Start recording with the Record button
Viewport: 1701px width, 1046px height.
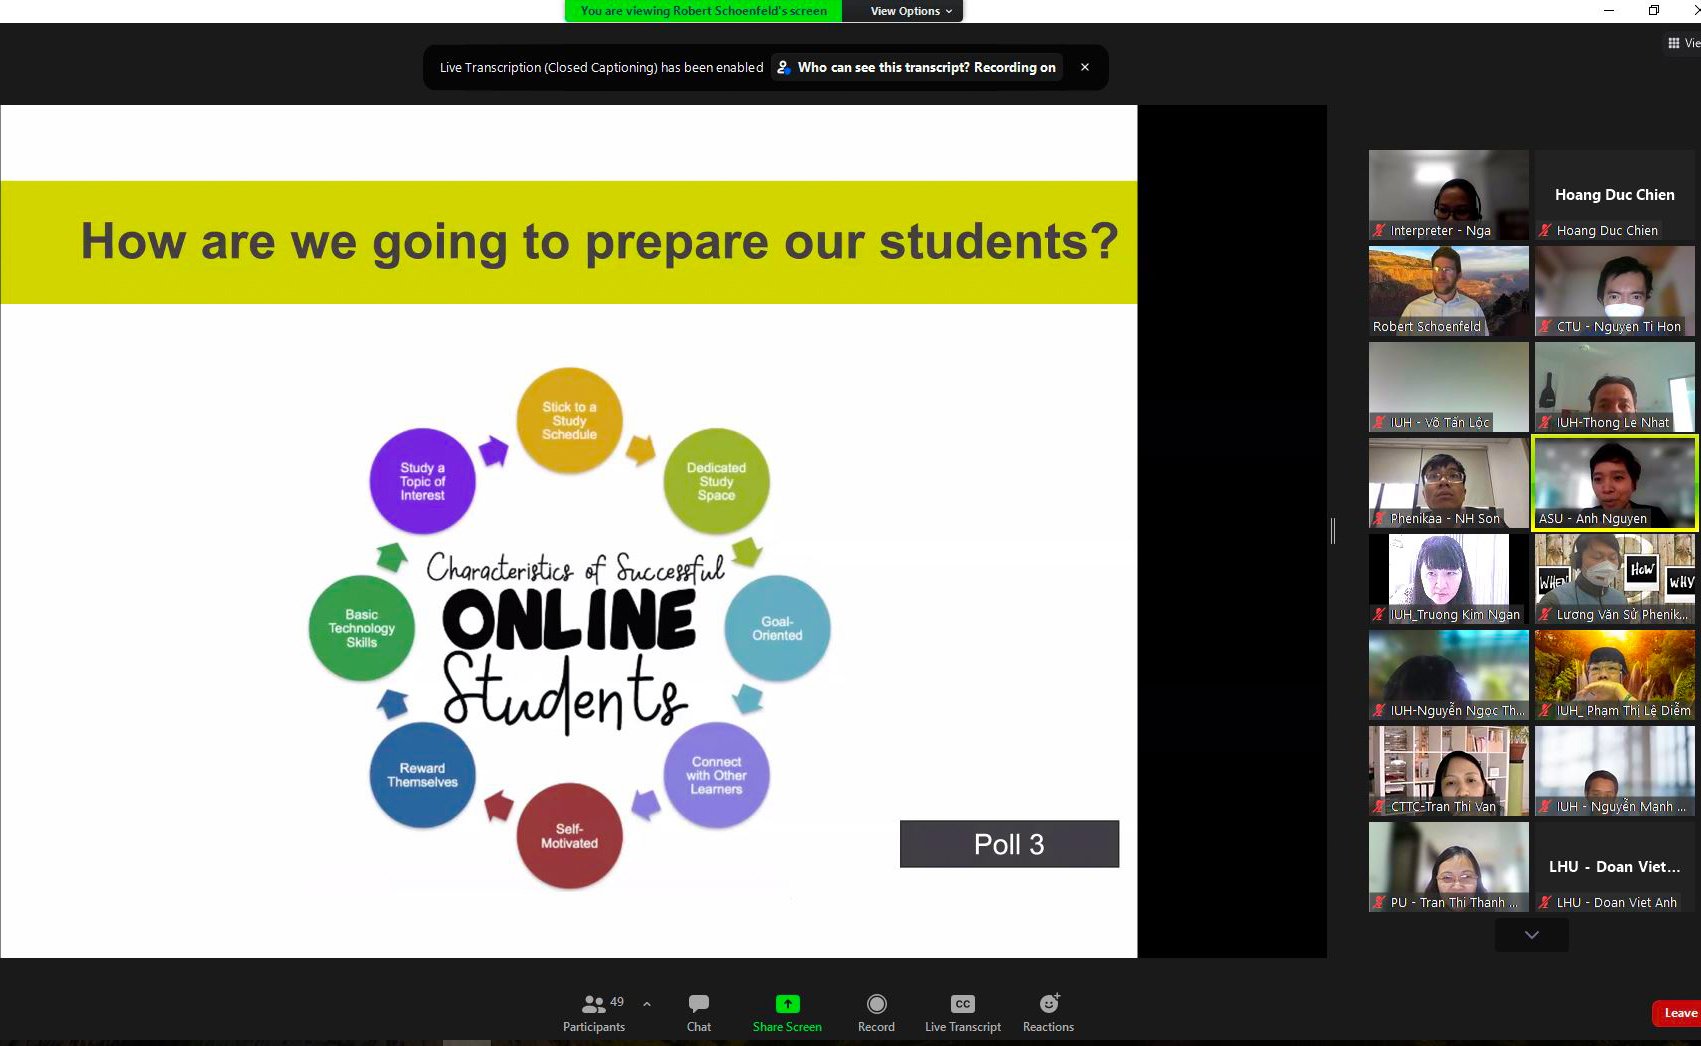coord(876,1012)
